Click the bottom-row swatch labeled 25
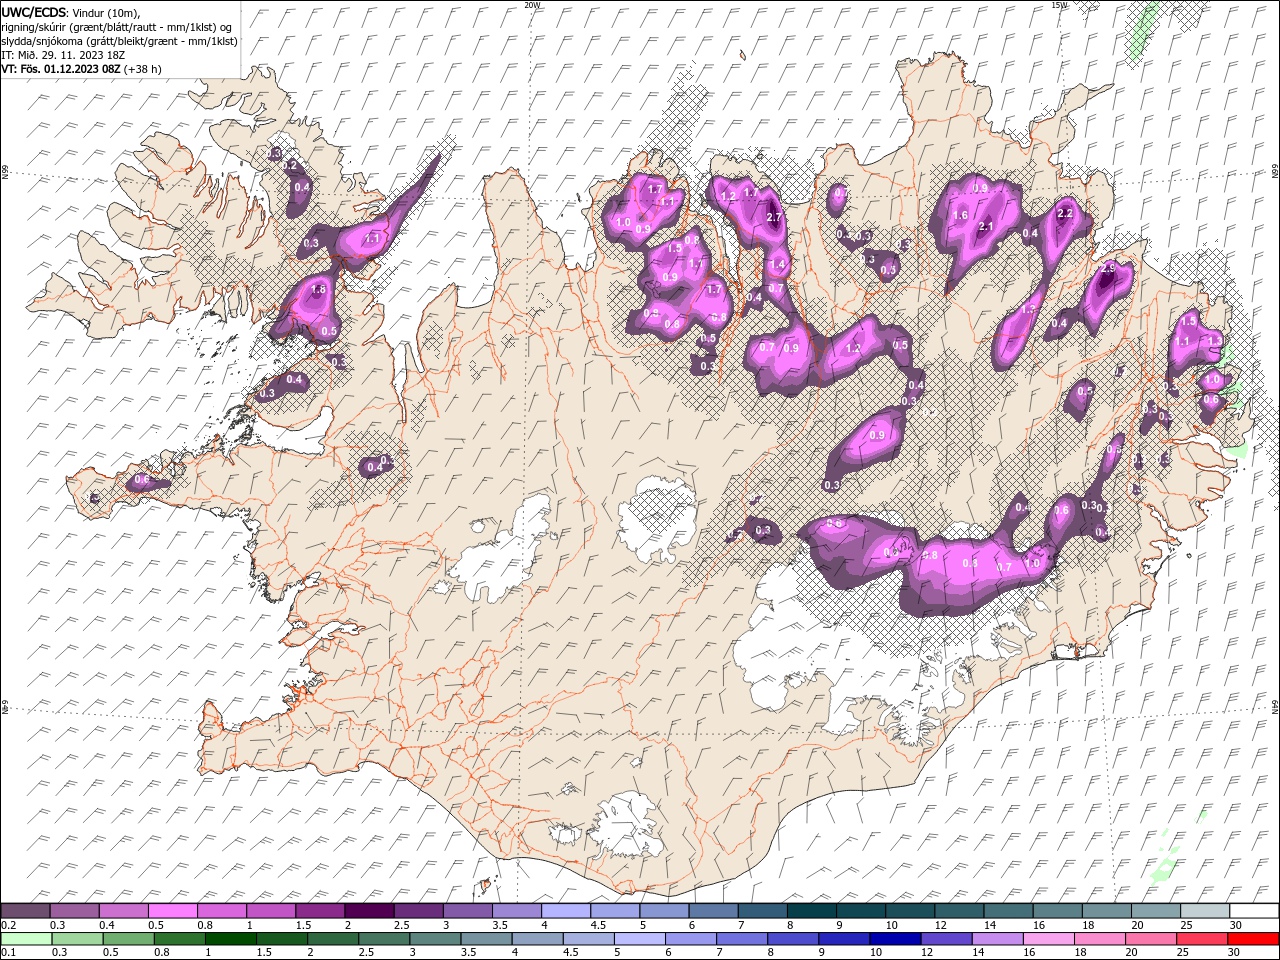Image resolution: width=1280 pixels, height=960 pixels. pyautogui.click(x=1200, y=939)
